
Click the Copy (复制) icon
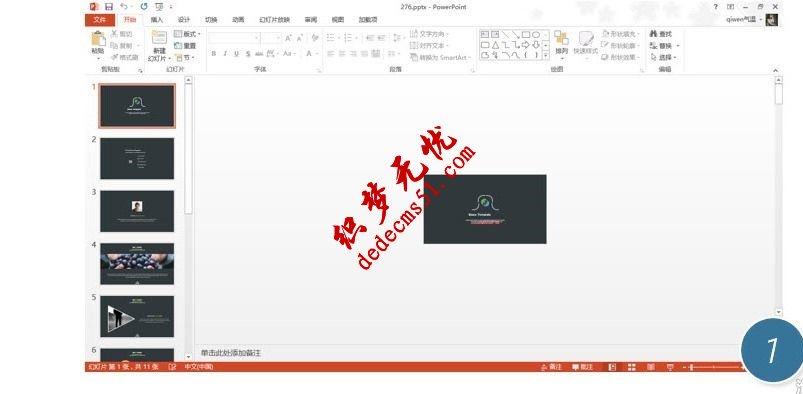tap(115, 46)
